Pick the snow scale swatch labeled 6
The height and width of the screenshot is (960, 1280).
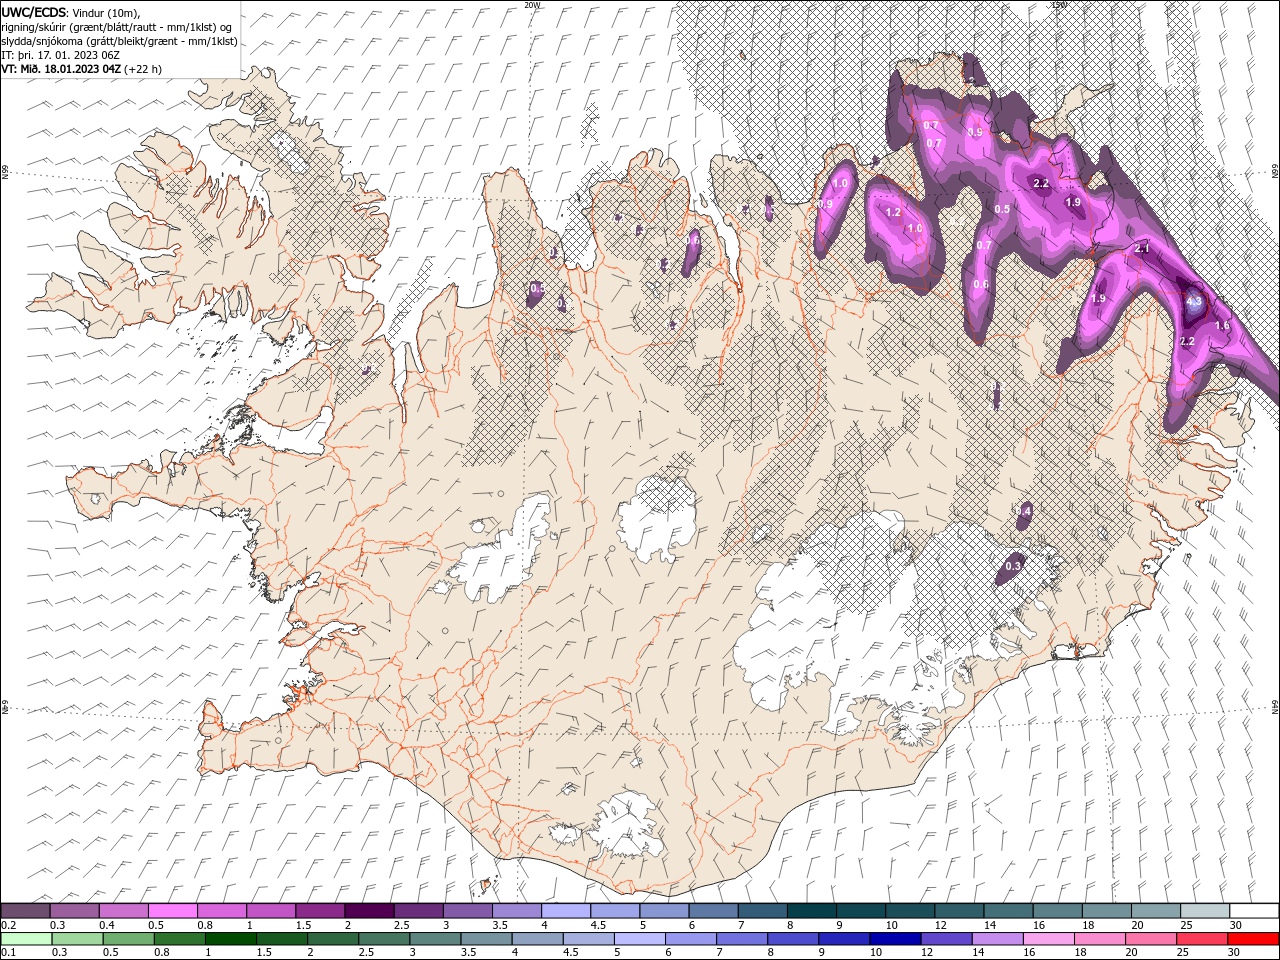point(714,911)
